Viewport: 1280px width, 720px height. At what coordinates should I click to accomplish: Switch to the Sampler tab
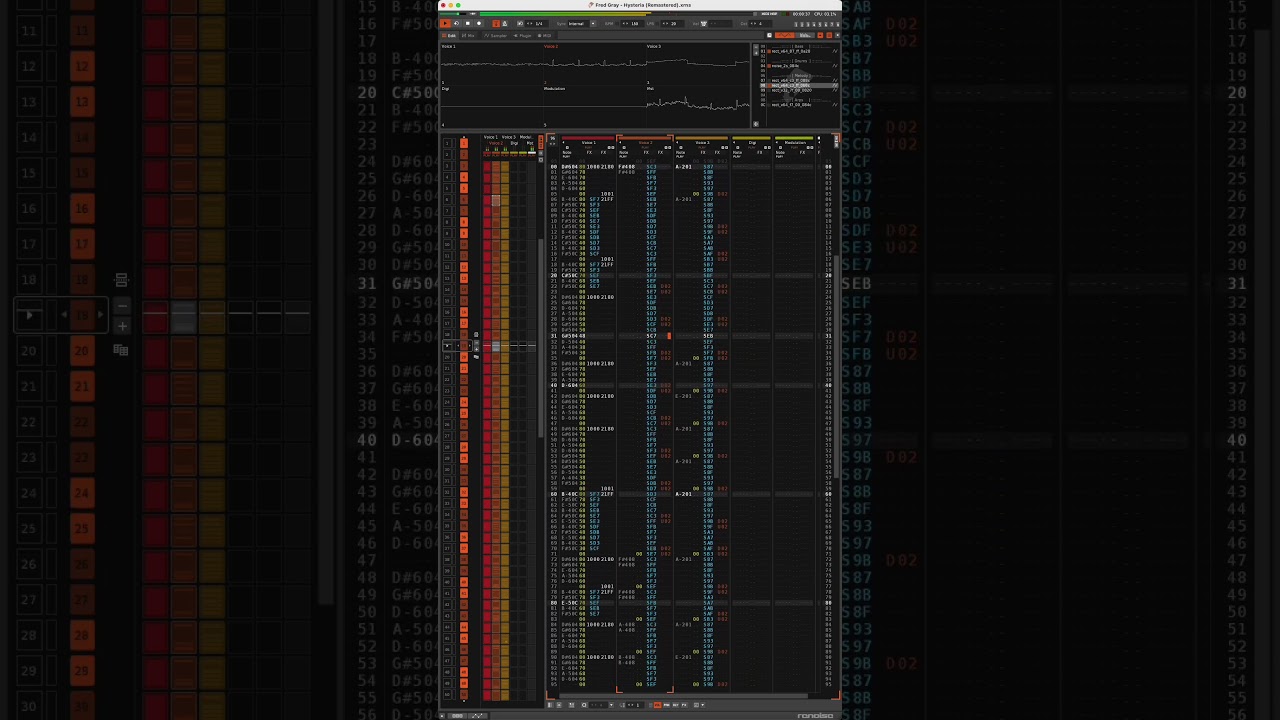click(496, 36)
